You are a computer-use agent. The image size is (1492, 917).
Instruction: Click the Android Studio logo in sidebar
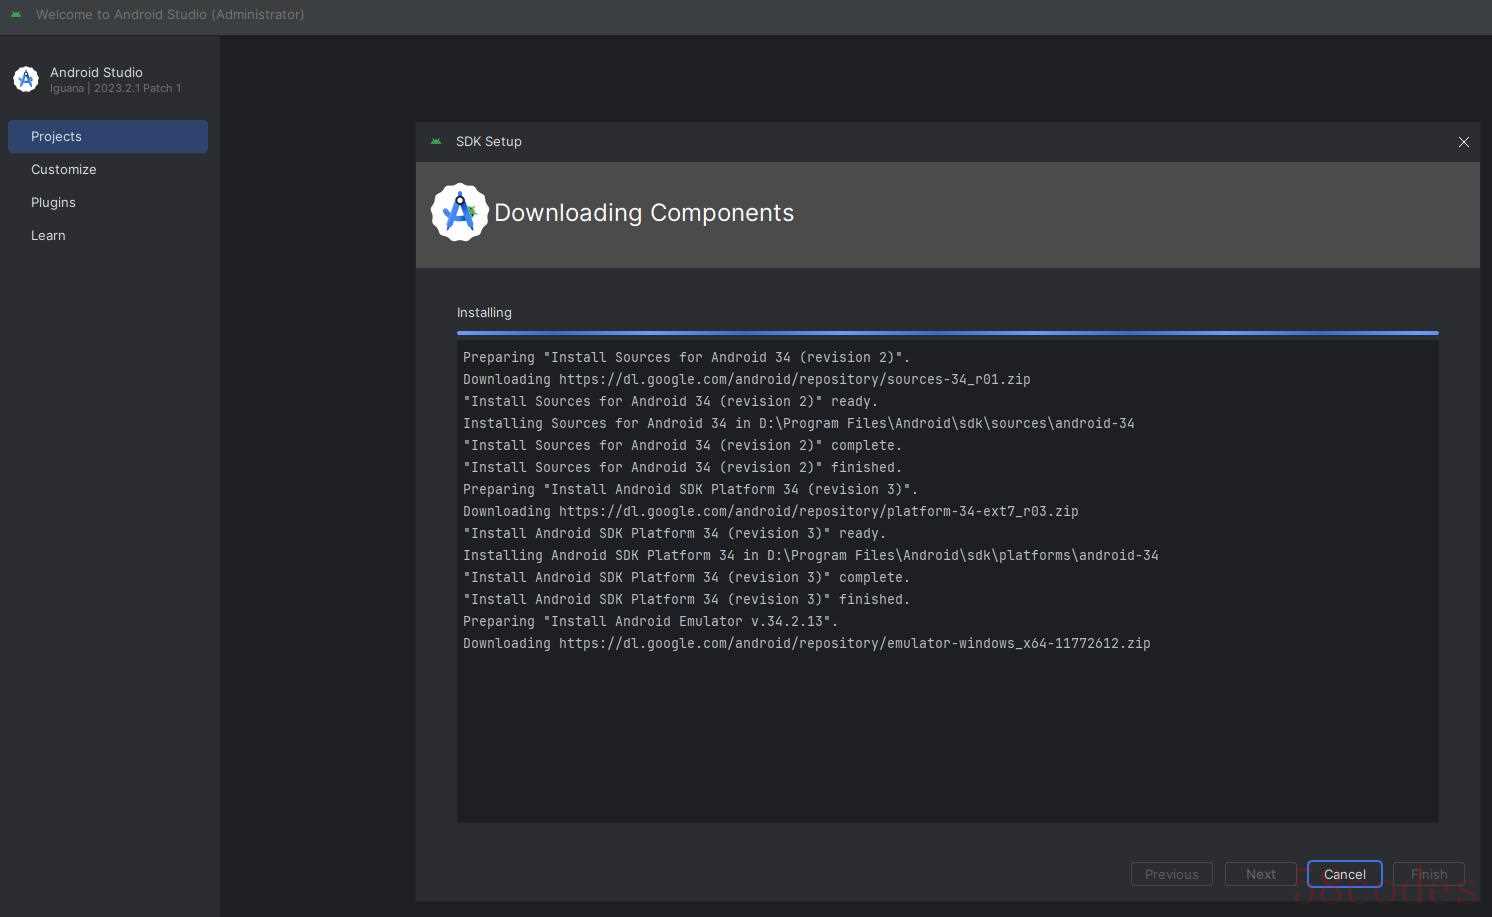click(26, 79)
